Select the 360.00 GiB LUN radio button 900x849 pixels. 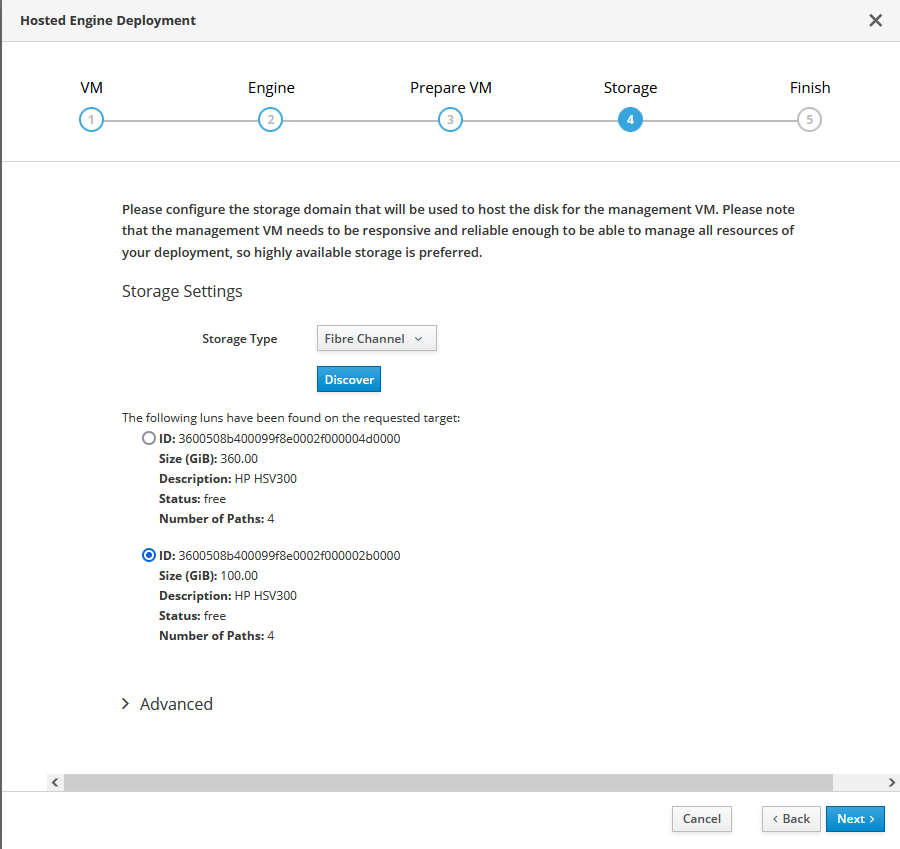tap(149, 439)
